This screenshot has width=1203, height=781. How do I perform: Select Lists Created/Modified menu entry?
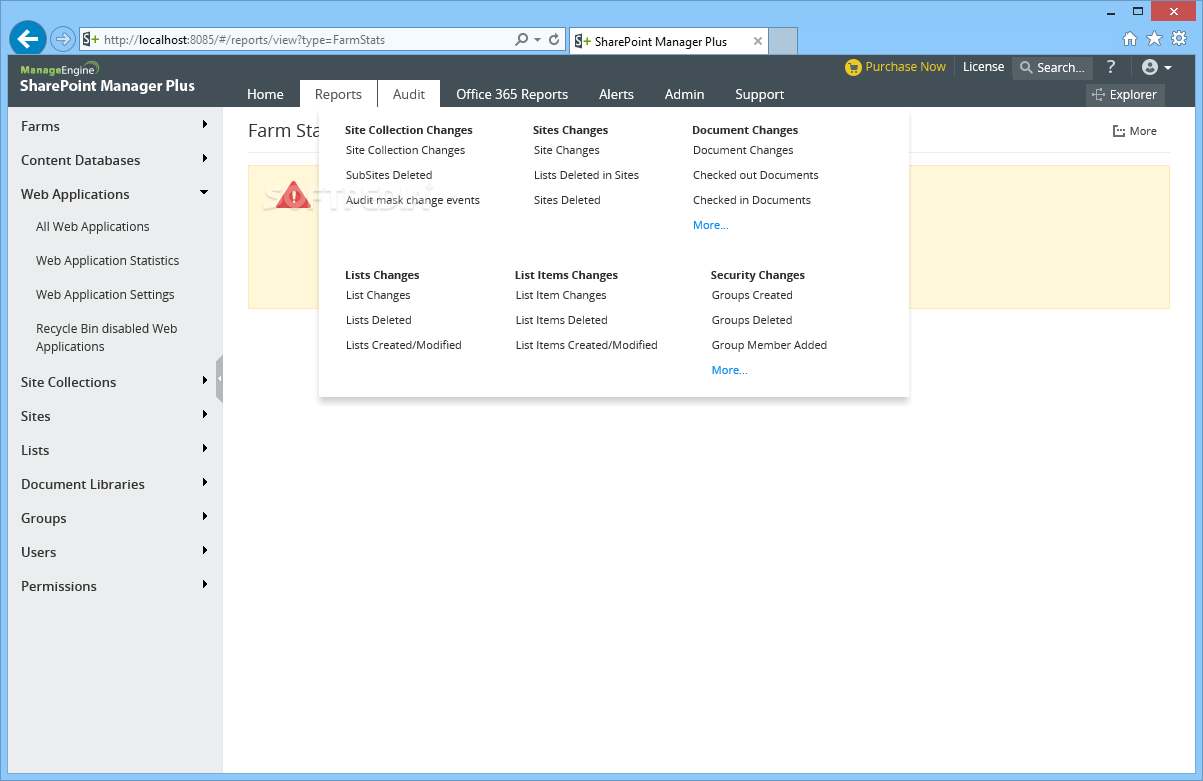404,345
